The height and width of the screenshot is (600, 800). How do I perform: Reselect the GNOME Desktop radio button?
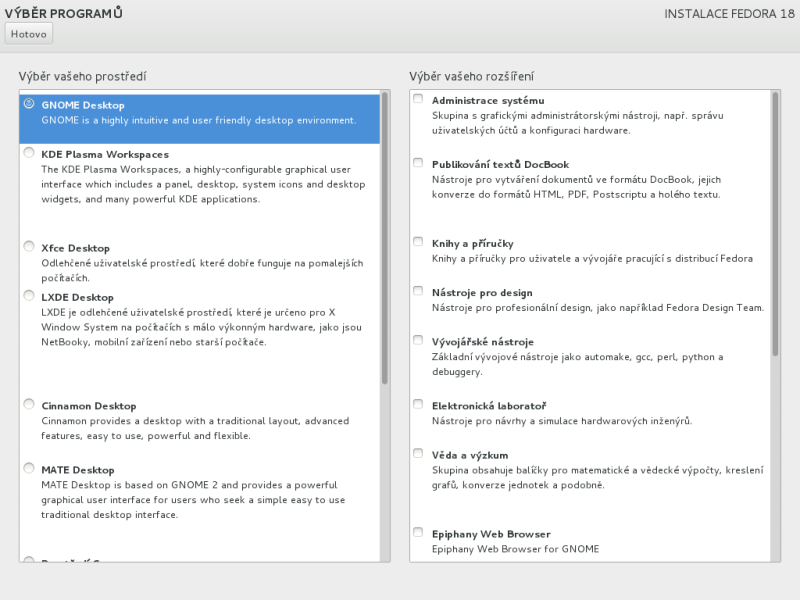point(29,102)
